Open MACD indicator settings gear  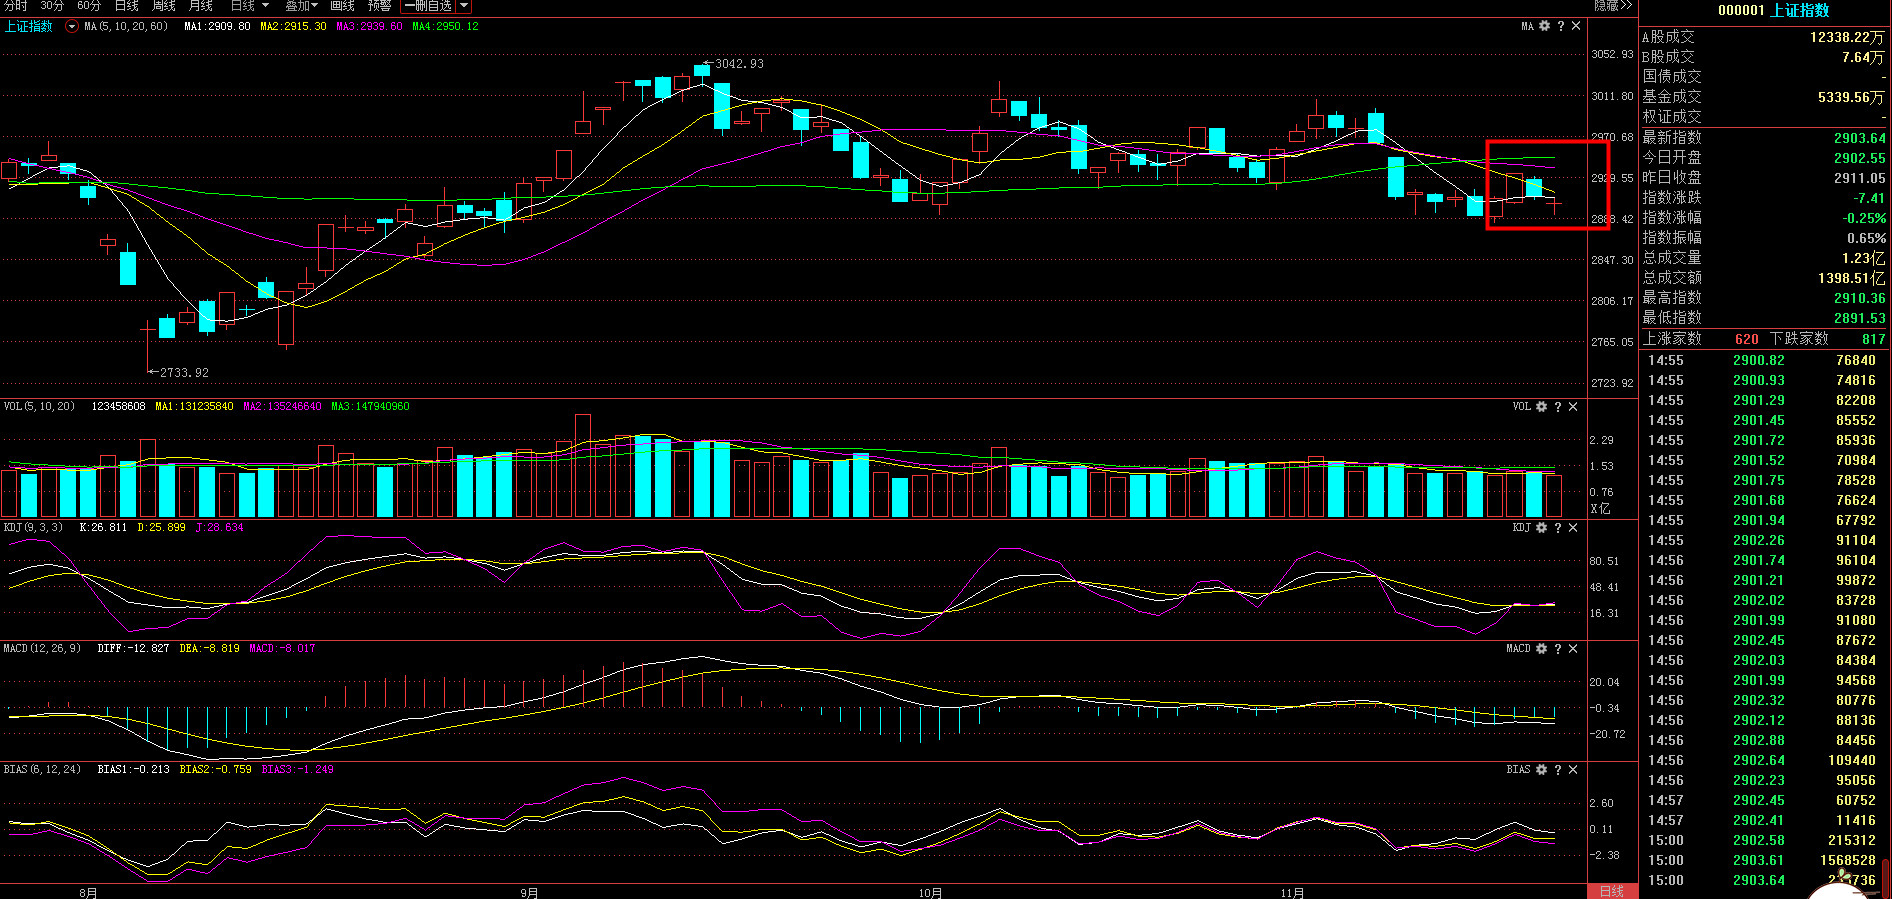pyautogui.click(x=1541, y=649)
